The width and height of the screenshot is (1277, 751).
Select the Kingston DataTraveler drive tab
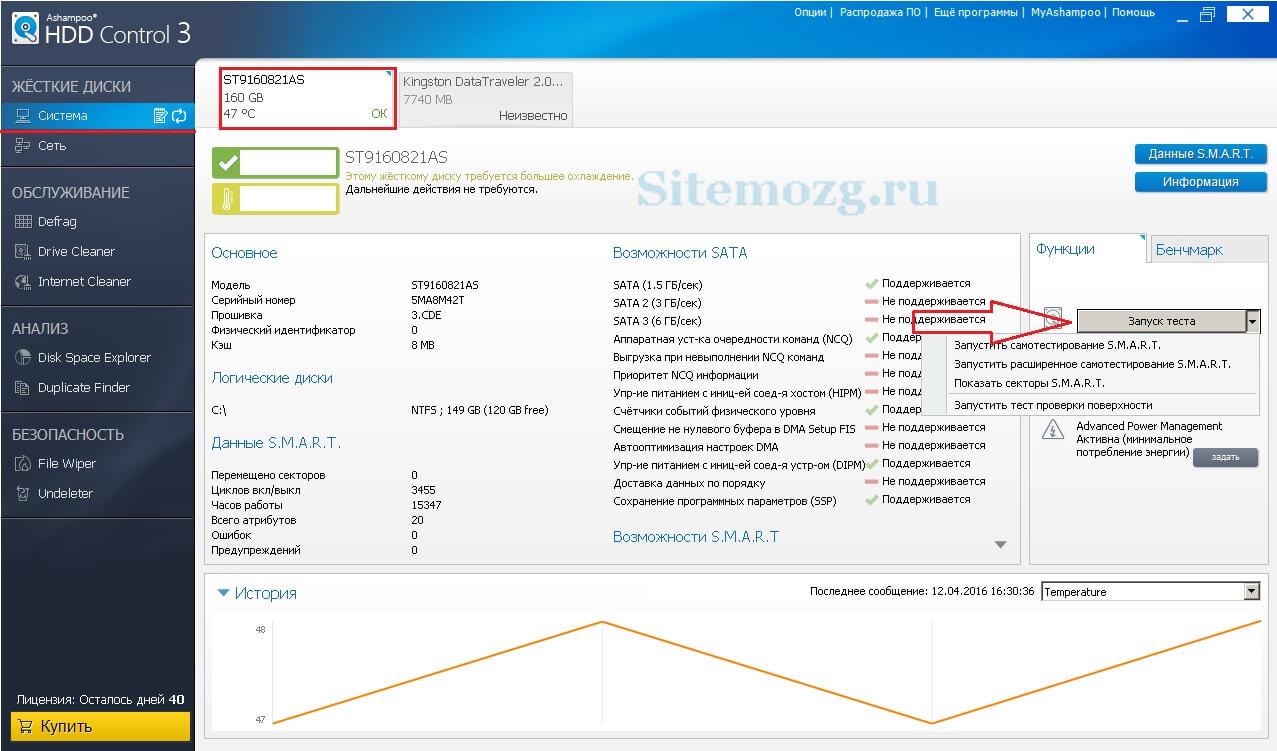(485, 99)
